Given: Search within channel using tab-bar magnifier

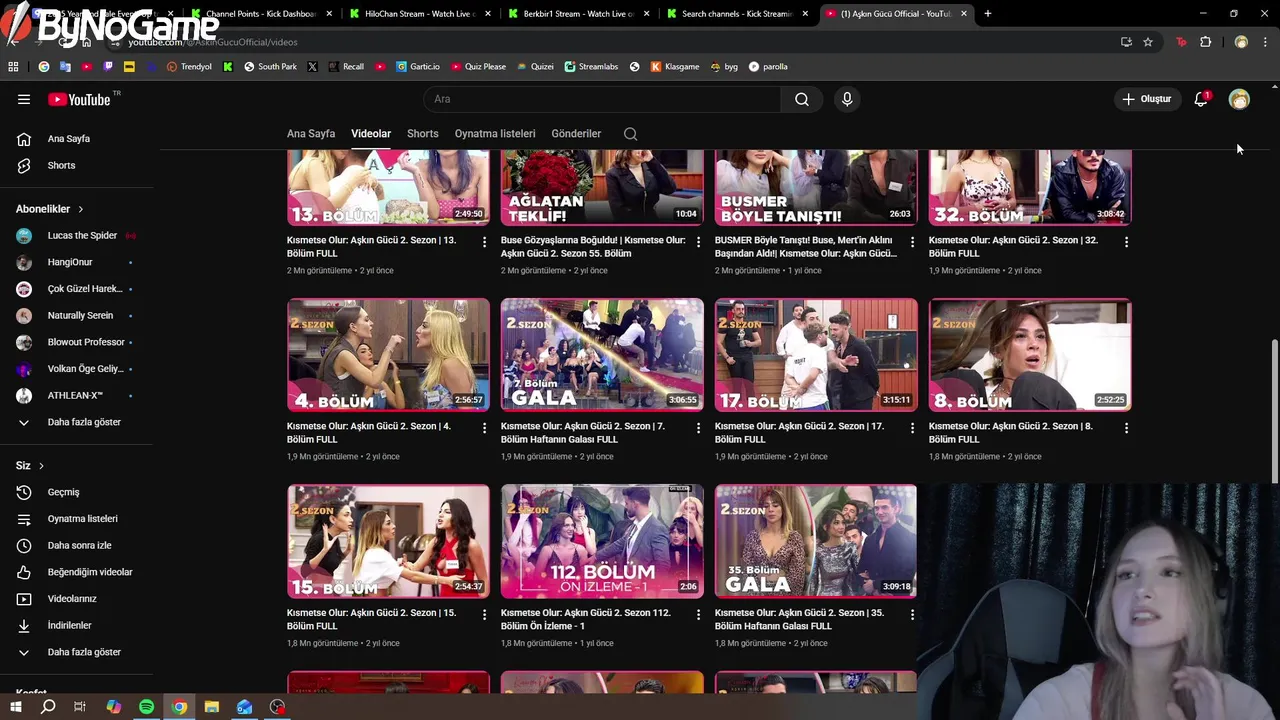Looking at the screenshot, I should [630, 134].
